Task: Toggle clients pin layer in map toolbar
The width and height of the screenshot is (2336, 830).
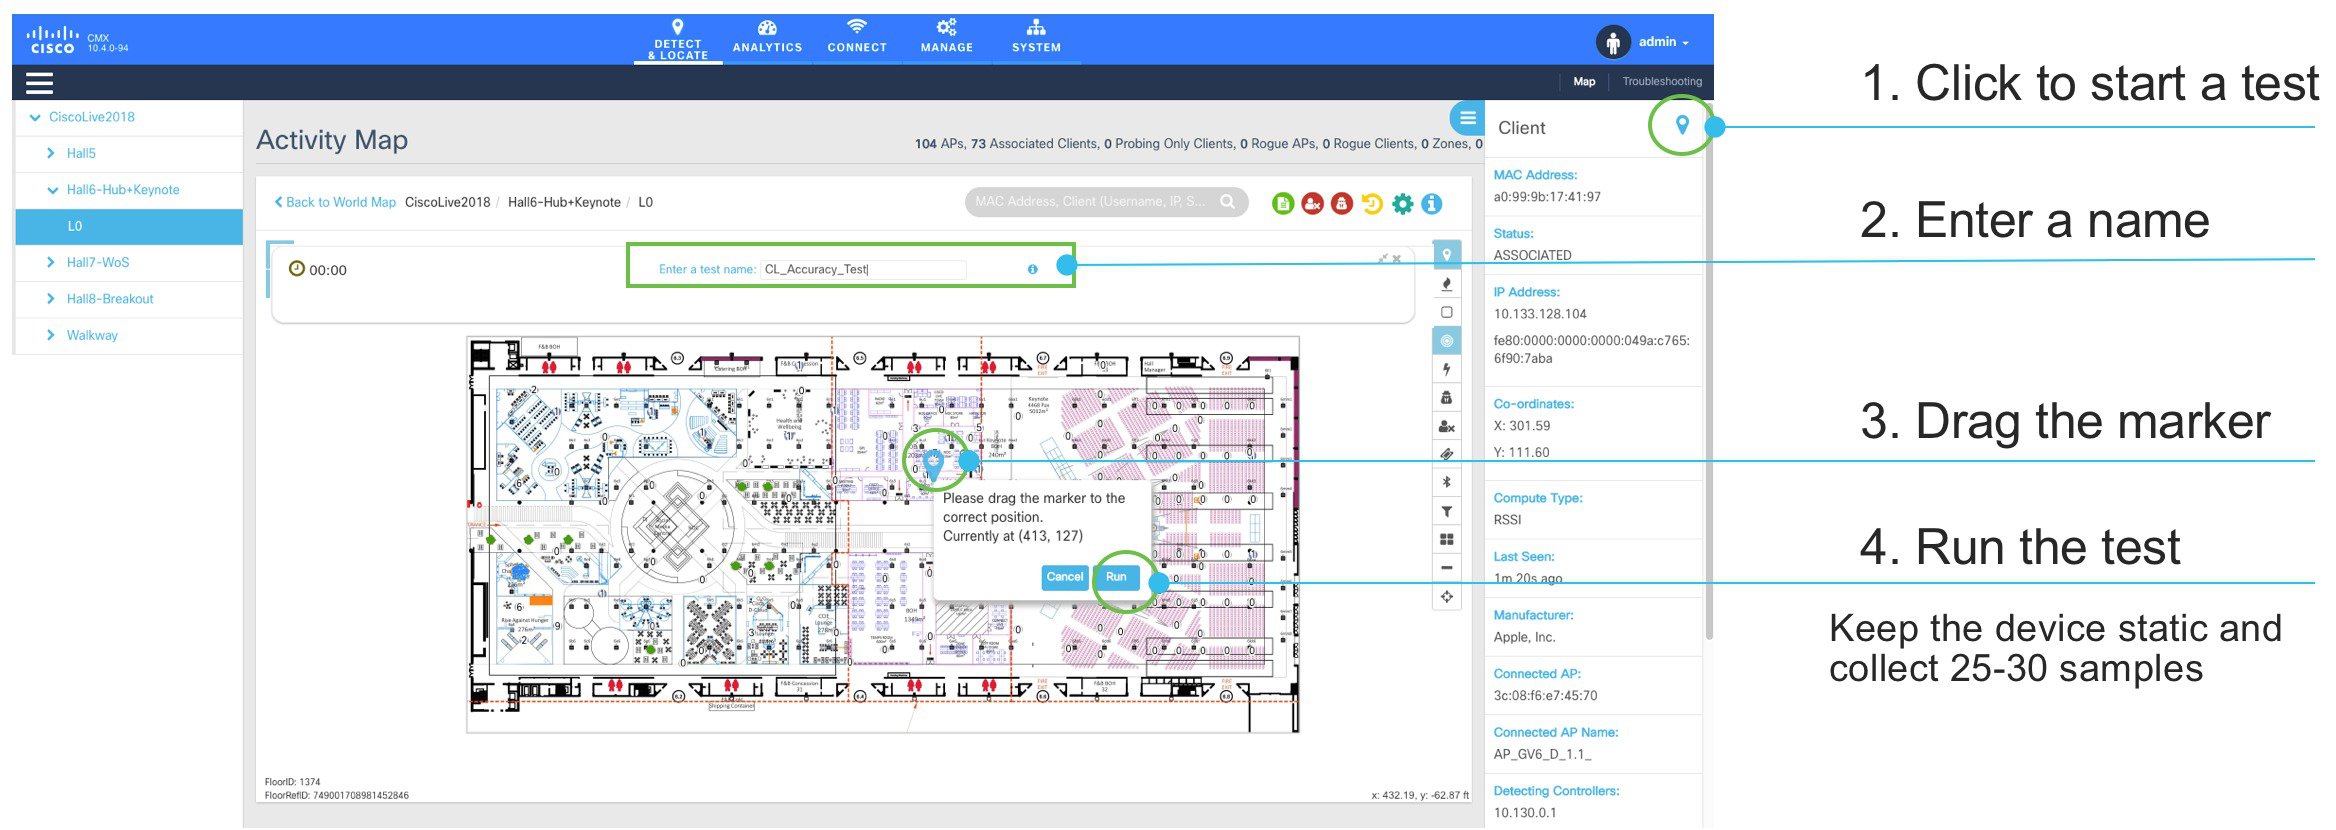Action: [1446, 255]
